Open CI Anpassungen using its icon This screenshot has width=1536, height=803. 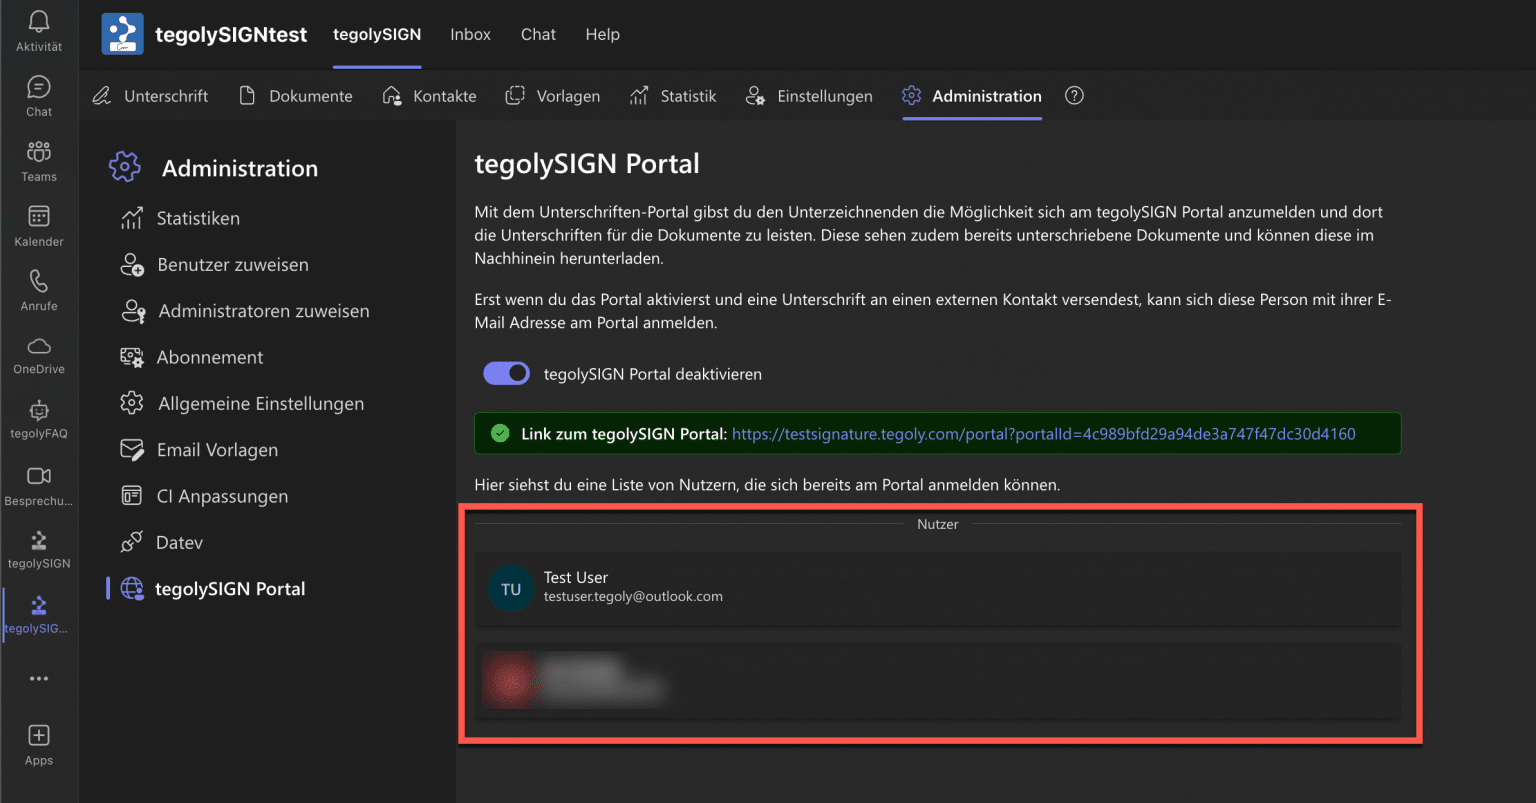(x=133, y=496)
